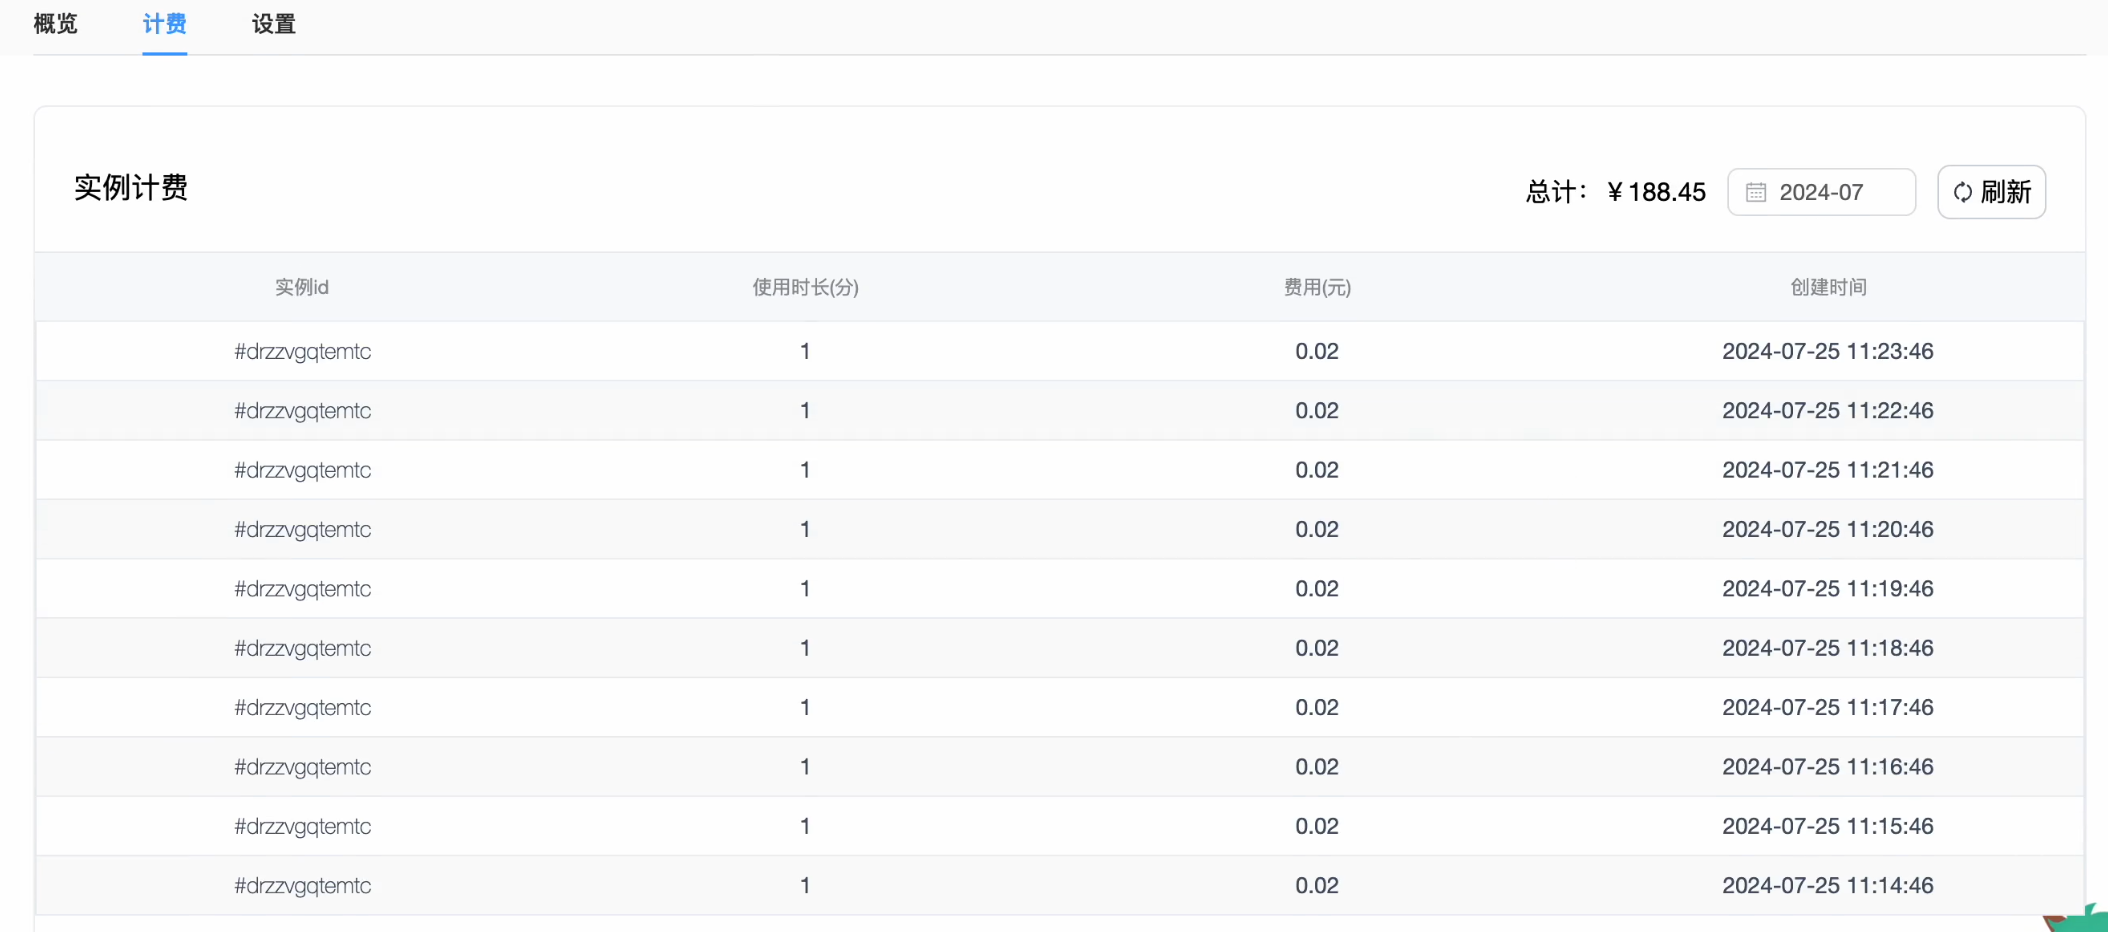The image size is (2108, 932).
Task: Click the green floating widget in the corner
Action: 2082,918
